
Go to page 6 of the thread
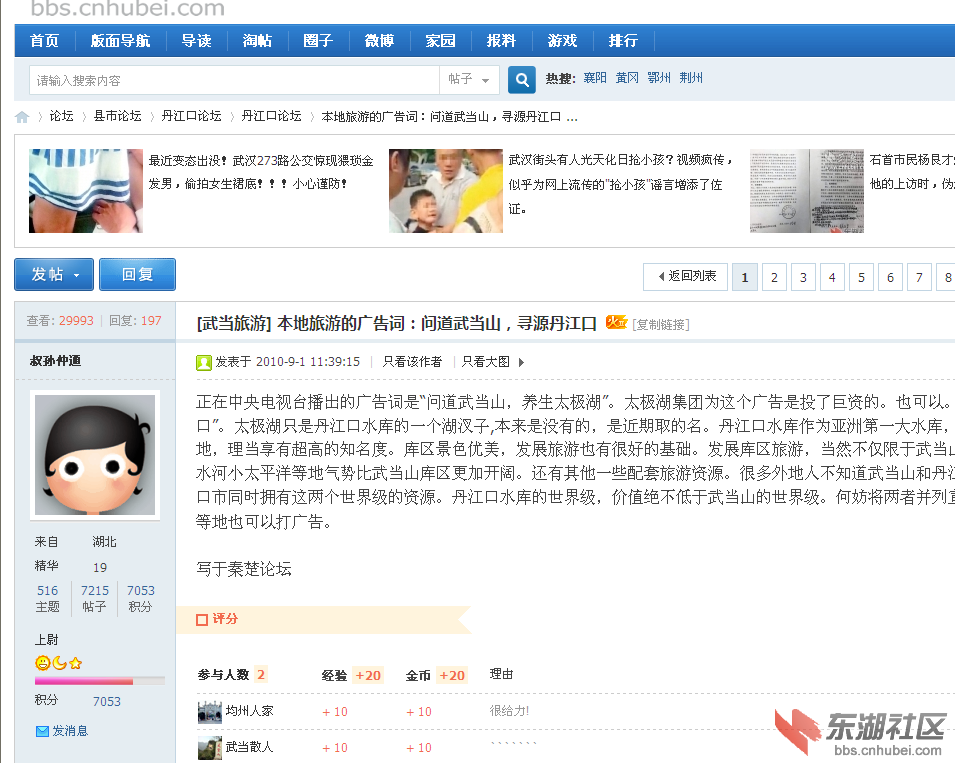[x=890, y=278]
